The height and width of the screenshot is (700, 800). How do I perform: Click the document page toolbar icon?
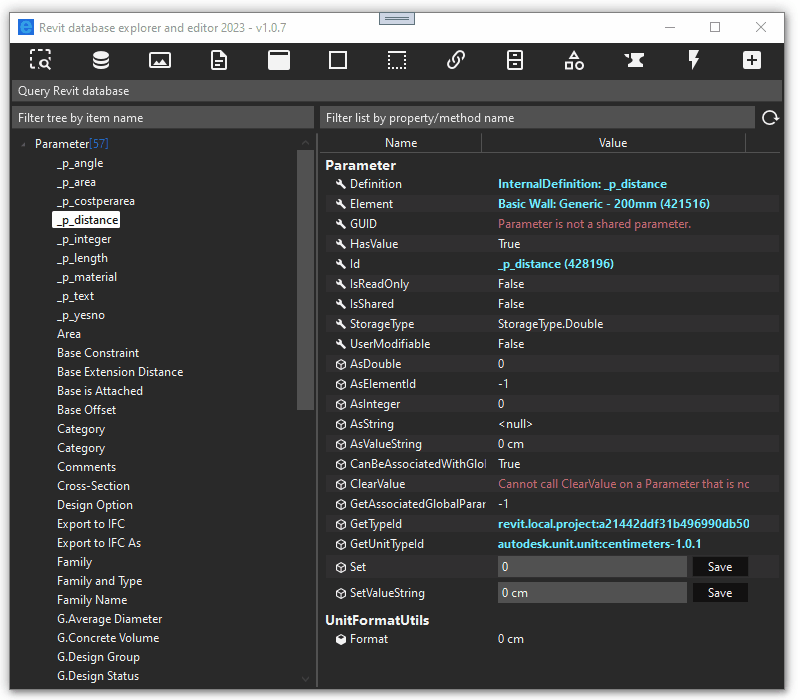point(219,60)
